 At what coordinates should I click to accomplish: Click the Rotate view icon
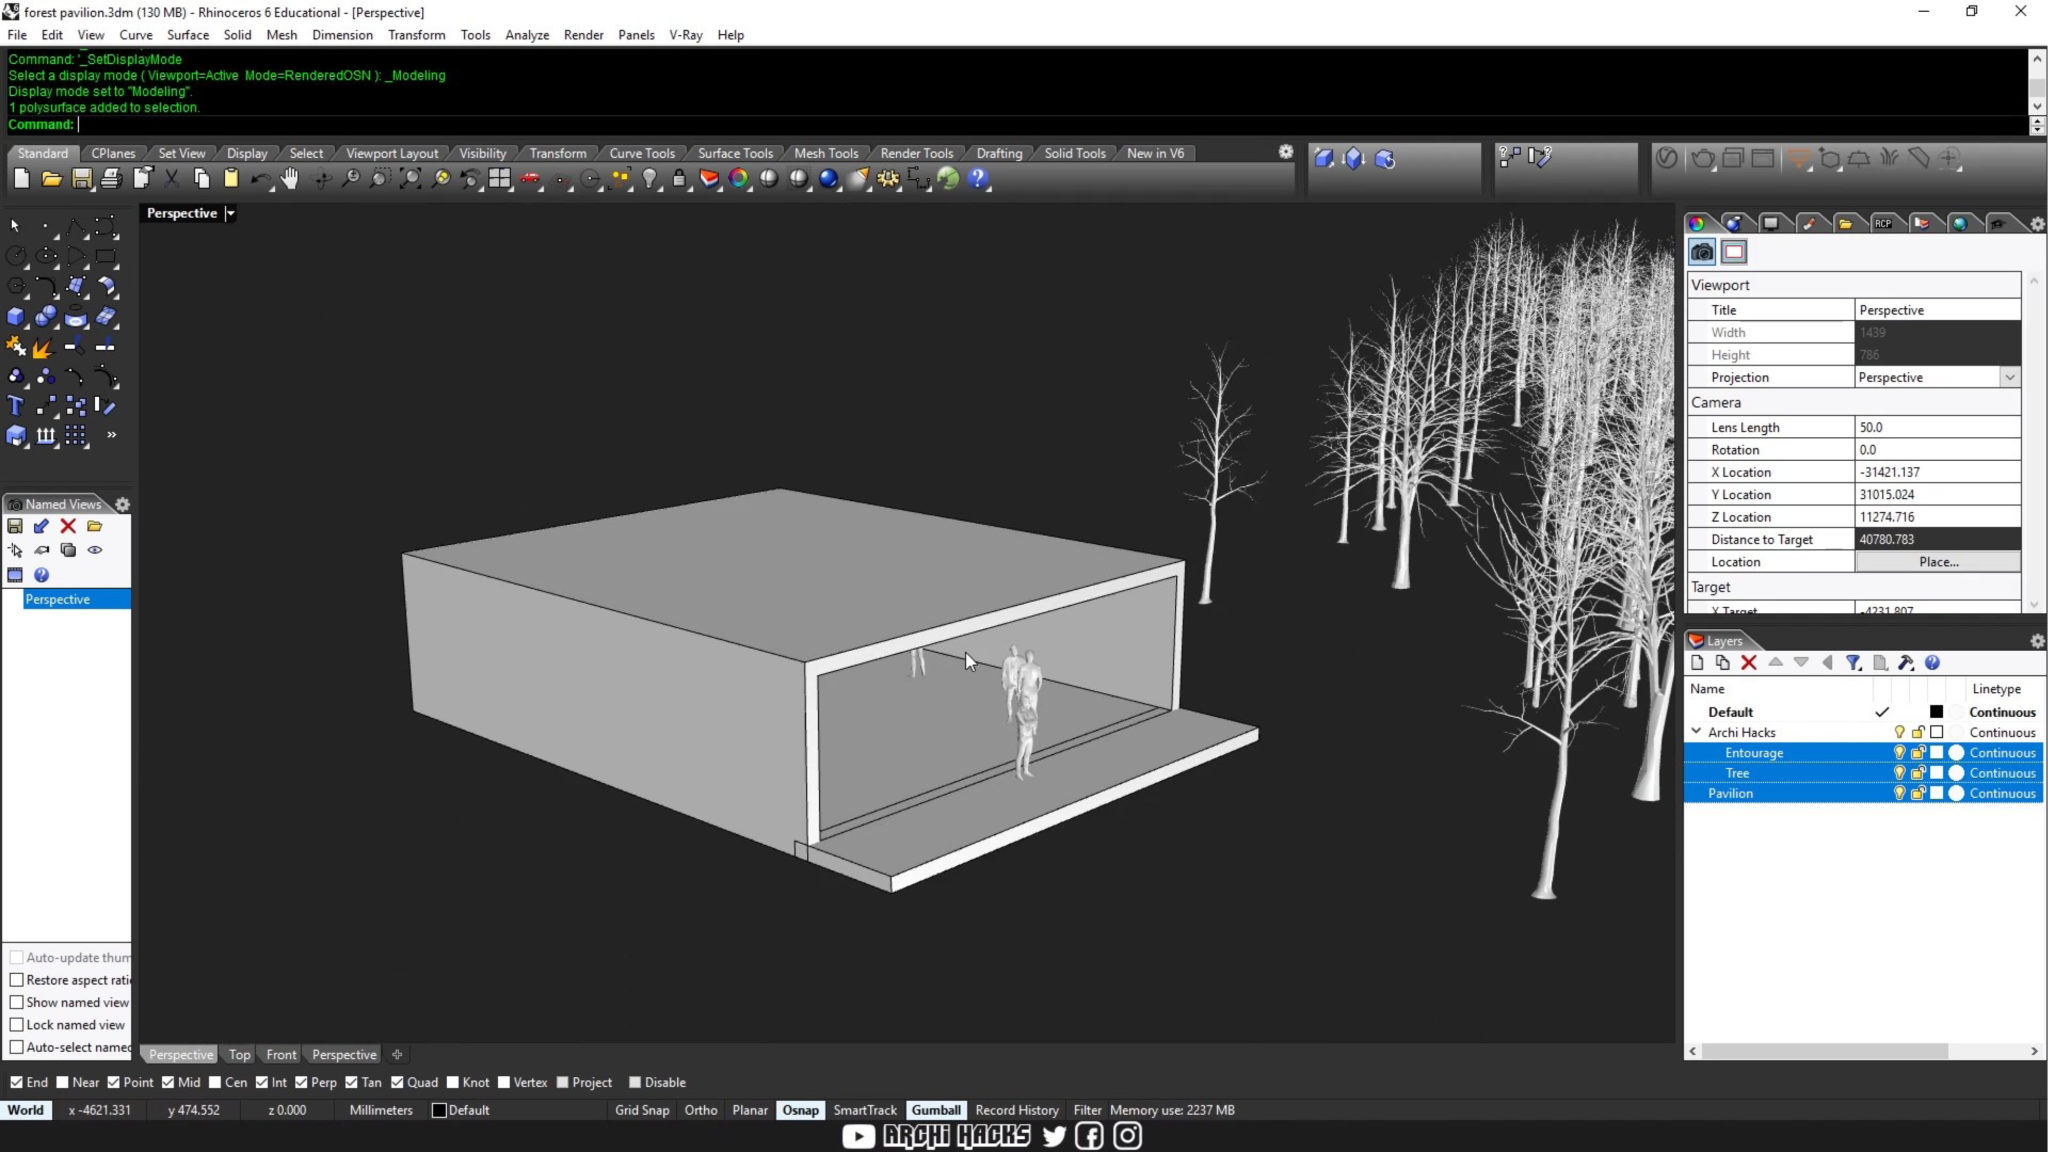click(x=322, y=179)
